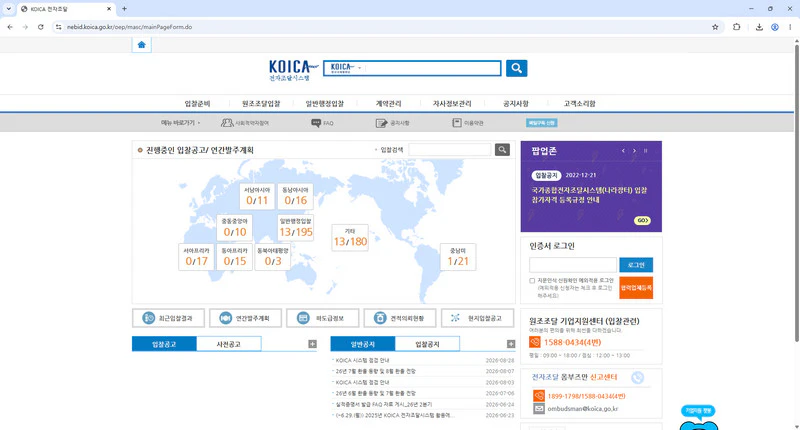Expand the 메뉴 바로가기 shortcut dropdown
This screenshot has height=430, width=800.
181,123
